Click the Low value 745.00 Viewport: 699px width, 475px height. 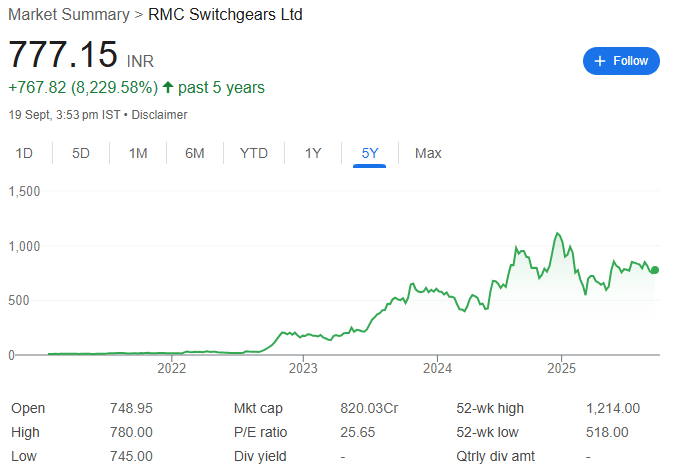click(x=131, y=456)
